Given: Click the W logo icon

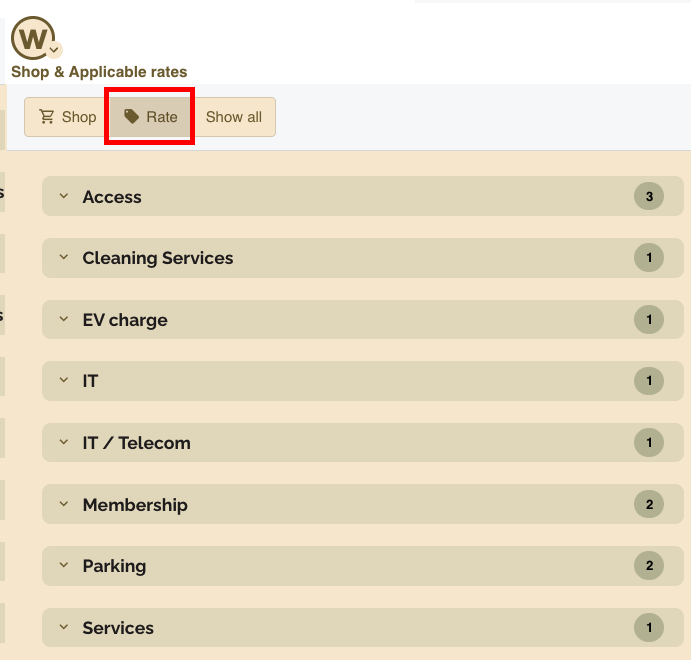Looking at the screenshot, I should [32, 38].
